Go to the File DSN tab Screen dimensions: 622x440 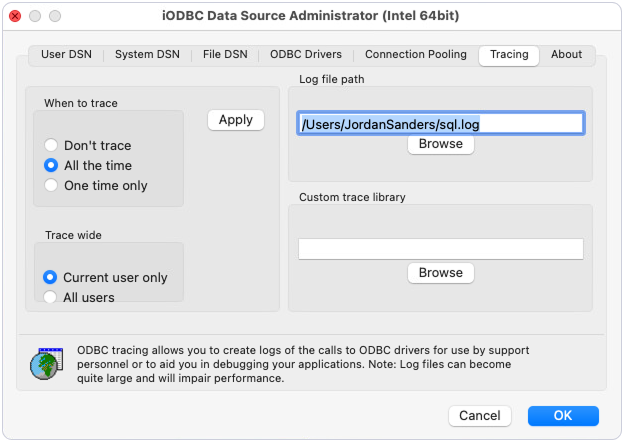225,54
